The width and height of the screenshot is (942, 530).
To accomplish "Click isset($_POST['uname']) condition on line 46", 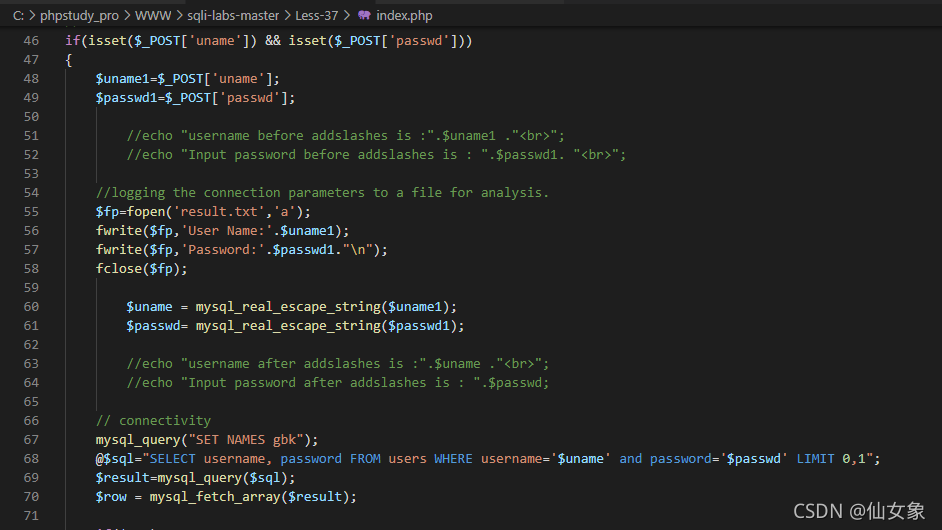I will [172, 41].
